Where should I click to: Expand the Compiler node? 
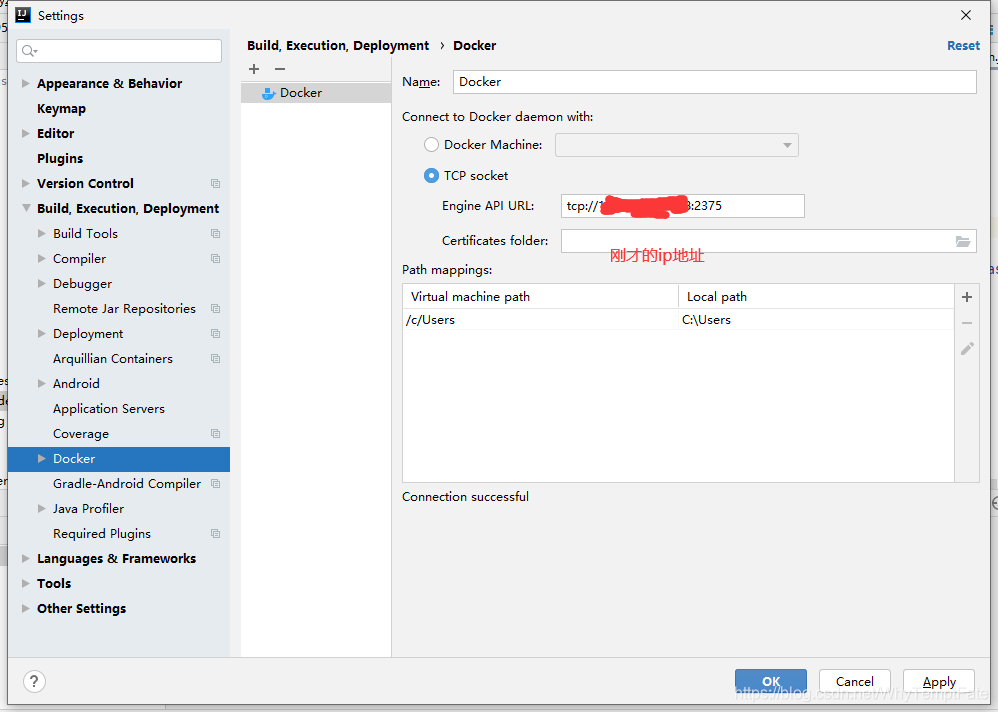click(41, 258)
